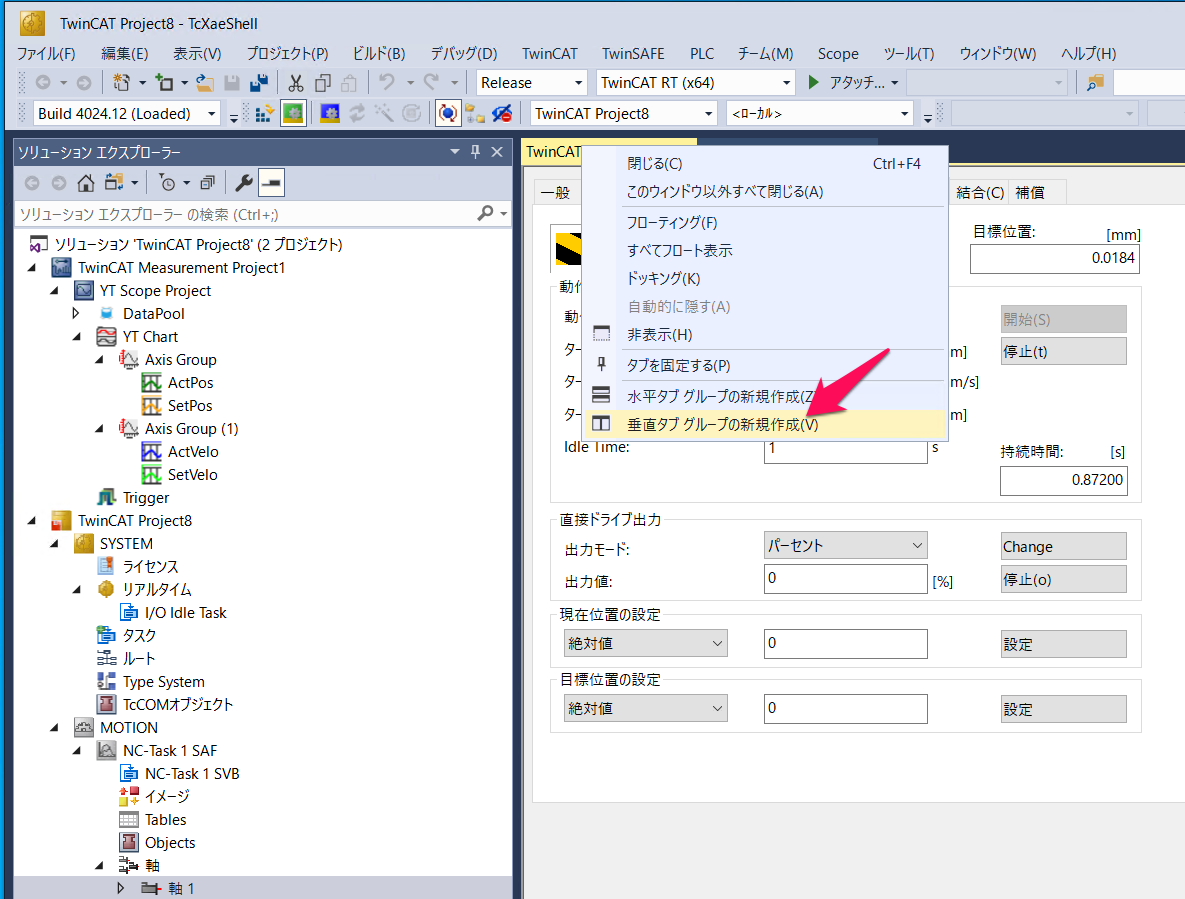Open the TwinSAFE menu

tap(633, 54)
